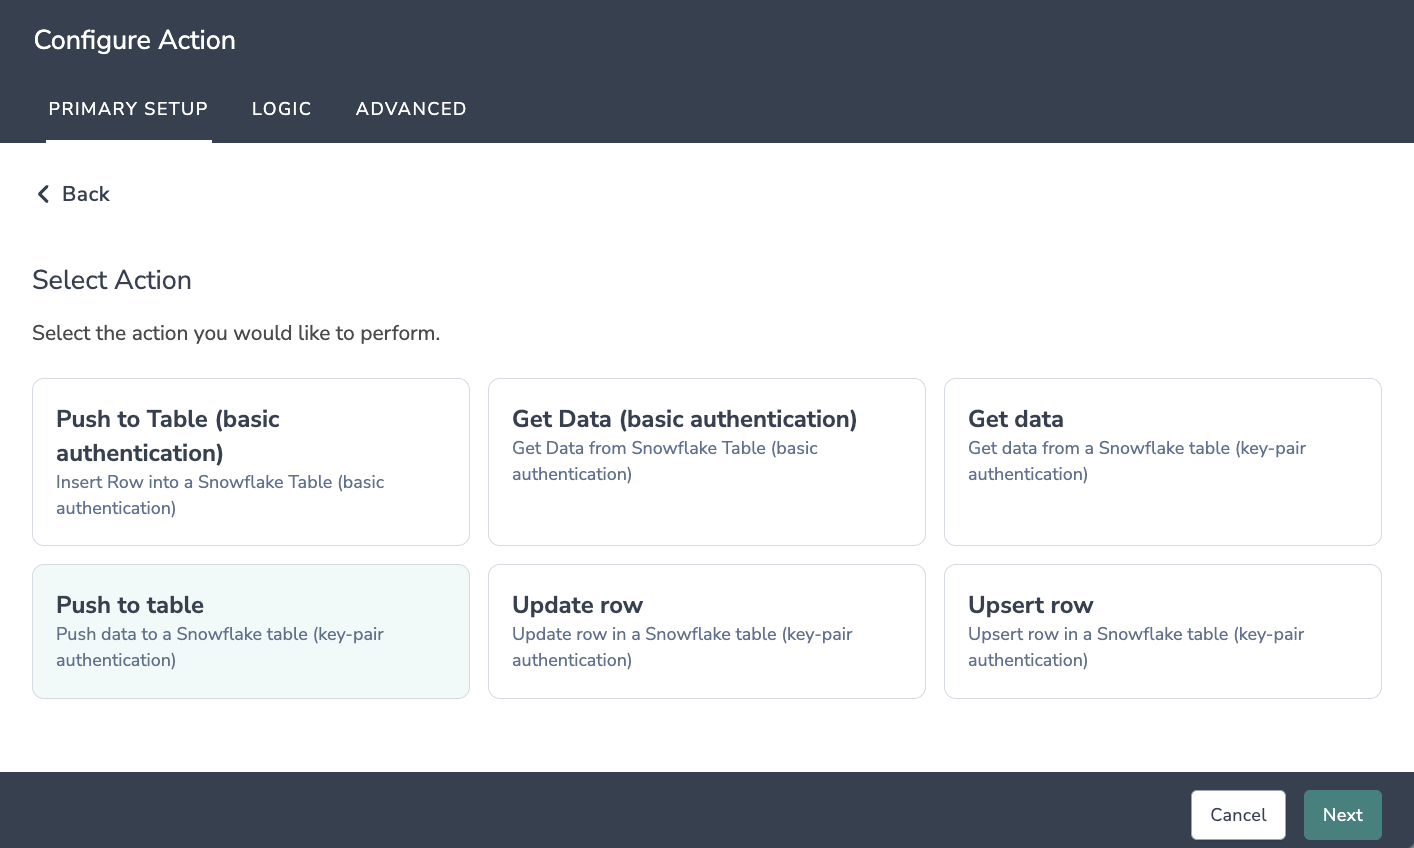Viewport: 1414px width, 848px height.
Task: Open the Logic tab
Action: tap(282, 109)
